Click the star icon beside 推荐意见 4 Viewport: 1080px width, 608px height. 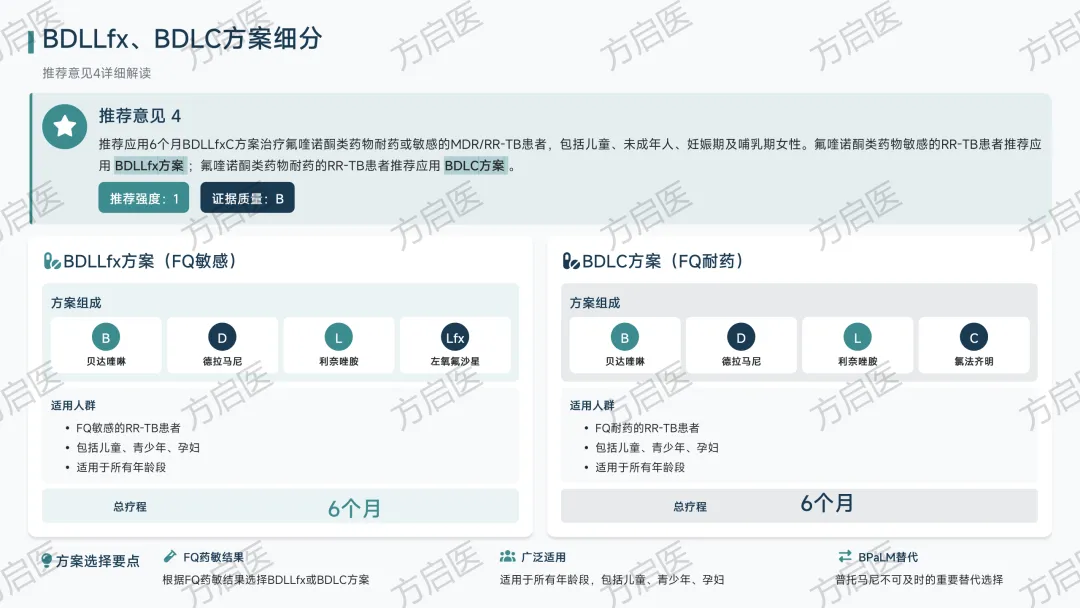[x=65, y=126]
